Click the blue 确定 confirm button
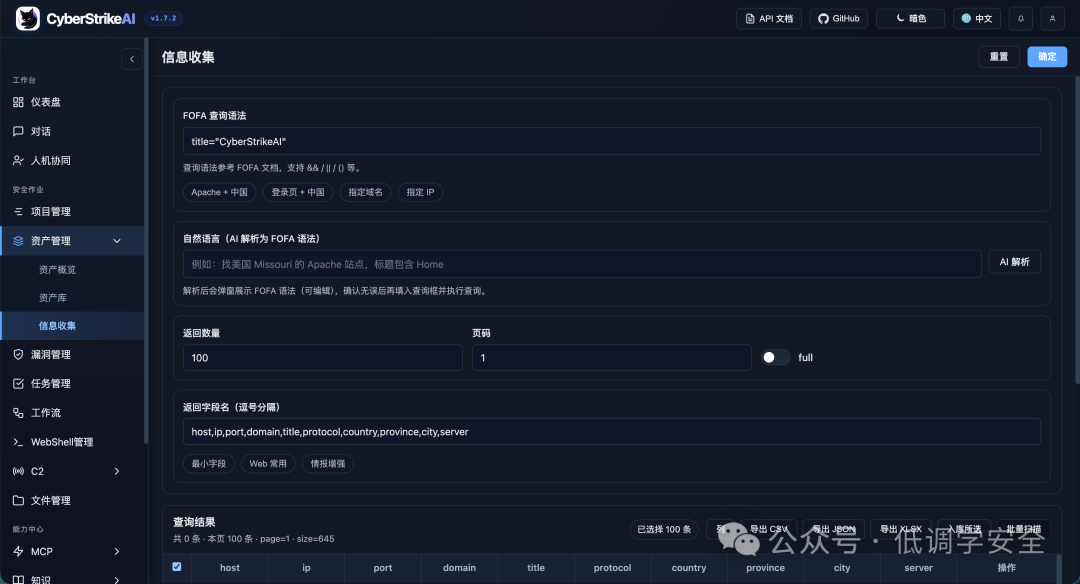 (x=1047, y=56)
